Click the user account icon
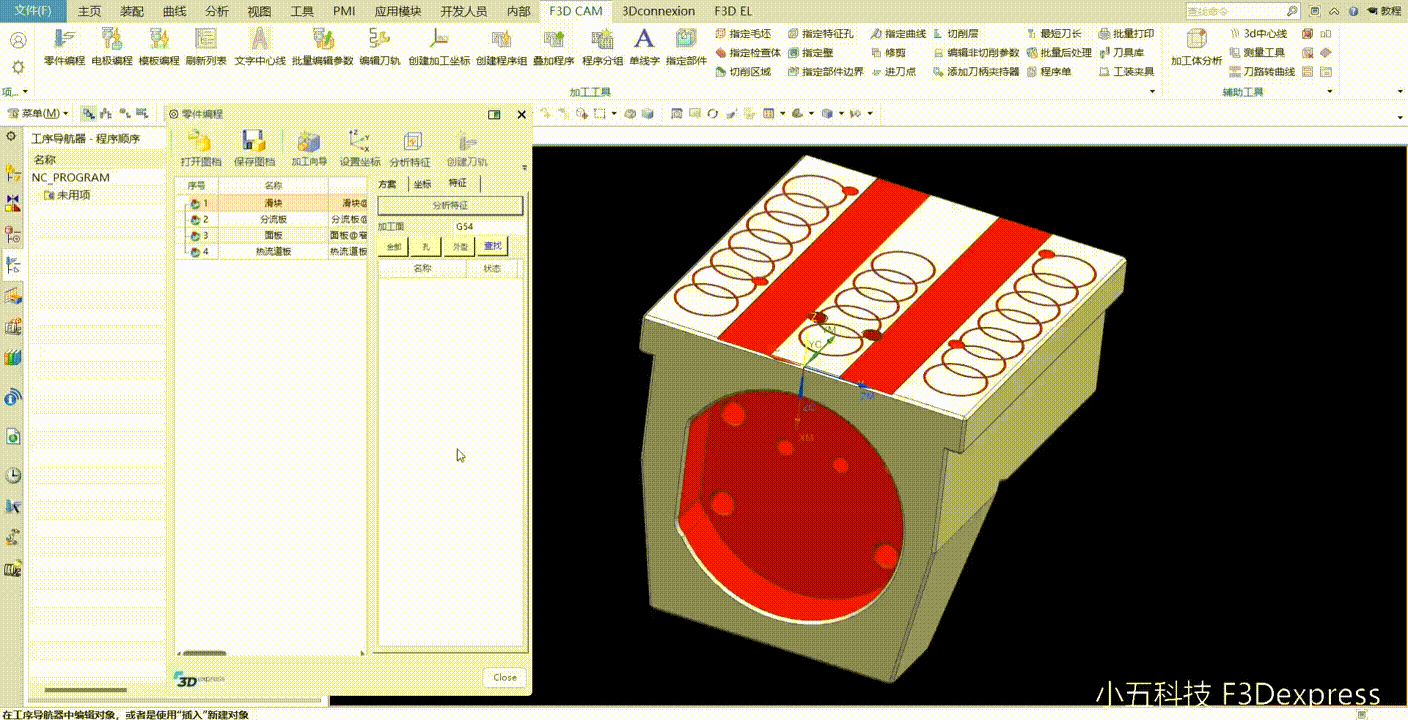1408x720 pixels. click(x=18, y=41)
